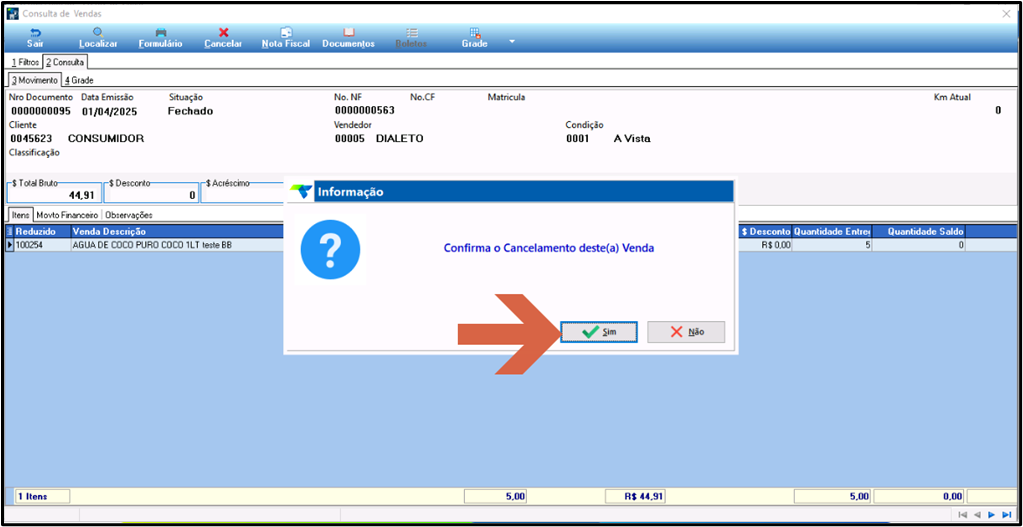
Task: Click the $ Desconto value field
Action: pos(151,194)
